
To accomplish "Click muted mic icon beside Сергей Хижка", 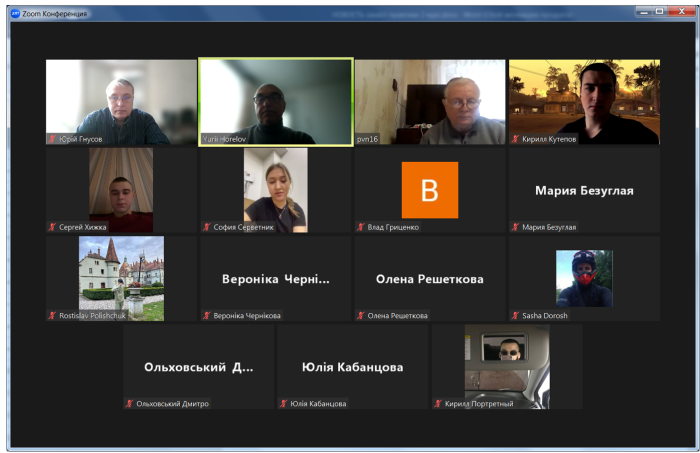I will (x=53, y=227).
